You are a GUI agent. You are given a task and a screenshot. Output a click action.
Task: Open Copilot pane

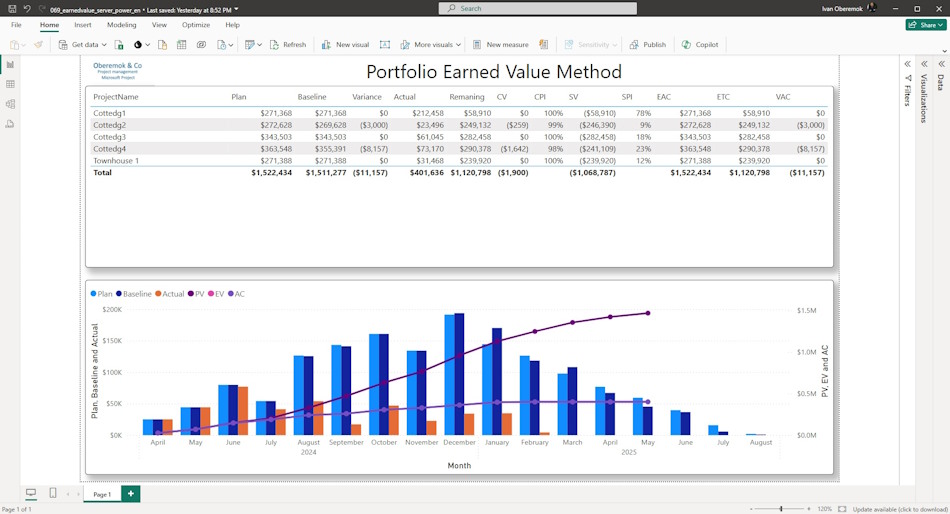700,44
